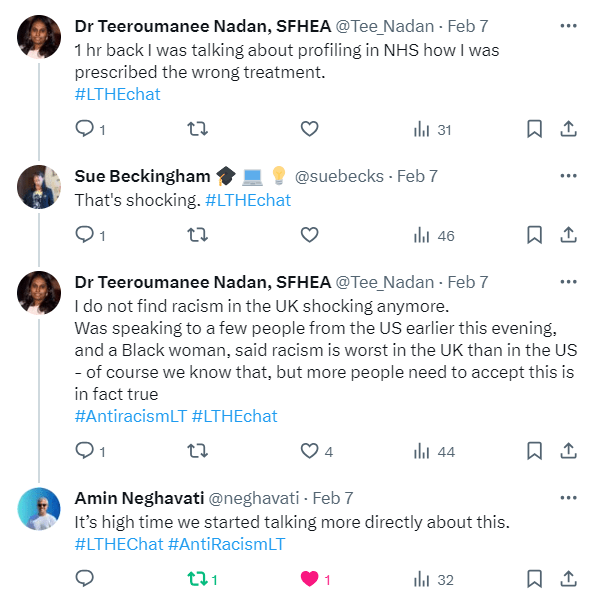Undo retweet on Amin Neghavati's tweet

point(198,579)
